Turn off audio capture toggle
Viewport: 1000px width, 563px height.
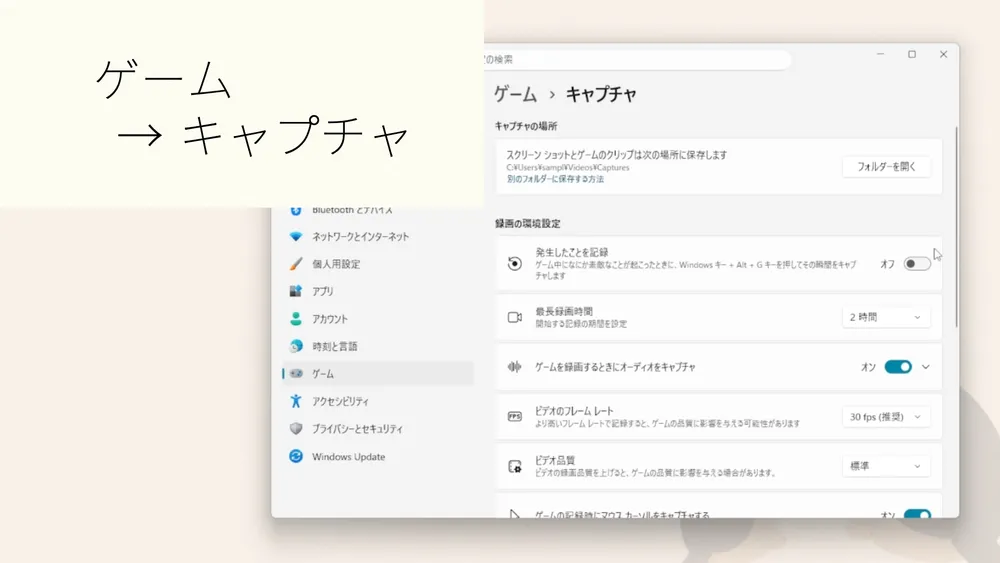898,367
